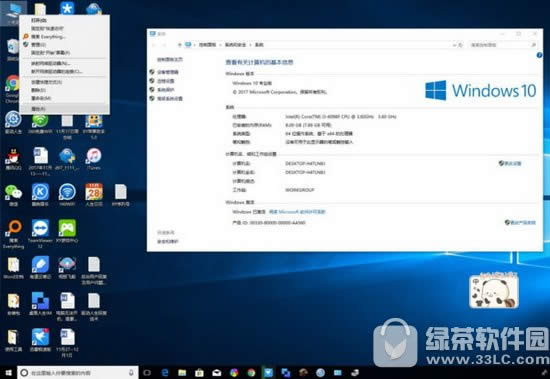Launch Google Chrome from the taskbar
The height and width of the screenshot is (379, 550).
click(251, 372)
